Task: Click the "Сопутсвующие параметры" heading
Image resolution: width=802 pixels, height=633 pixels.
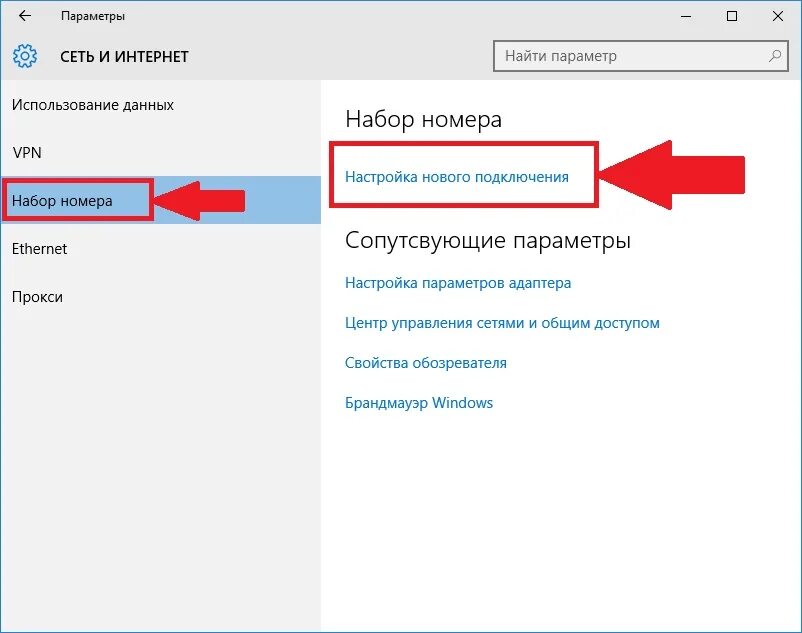Action: click(488, 240)
